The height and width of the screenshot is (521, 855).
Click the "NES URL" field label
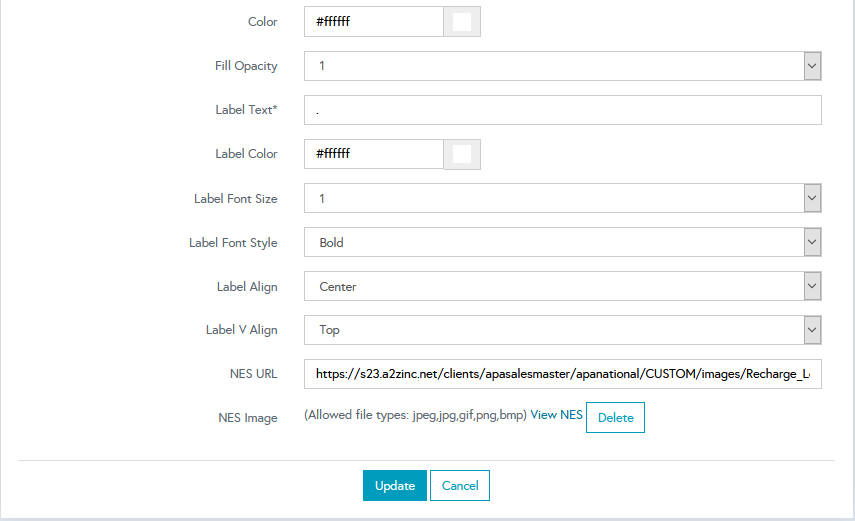pyautogui.click(x=253, y=374)
